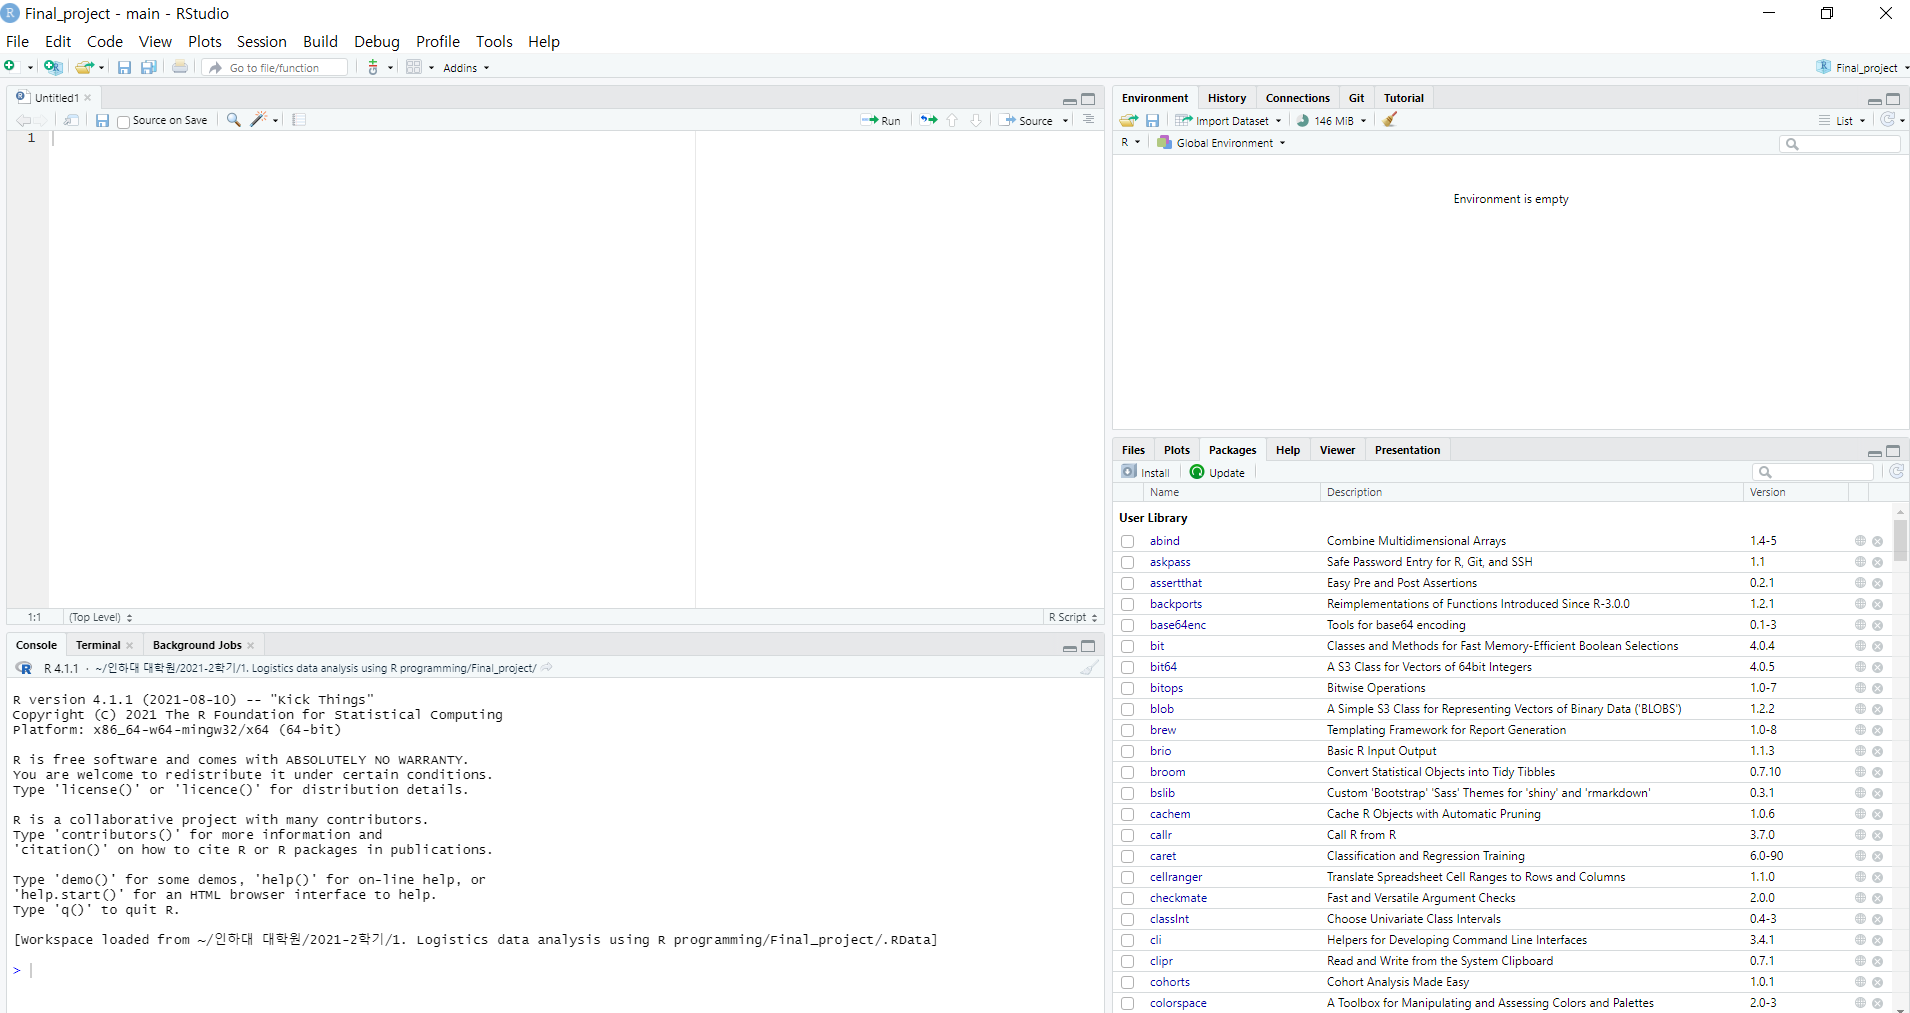The image size is (1910, 1013).
Task: Click the Packages search field
Action: 1814,472
